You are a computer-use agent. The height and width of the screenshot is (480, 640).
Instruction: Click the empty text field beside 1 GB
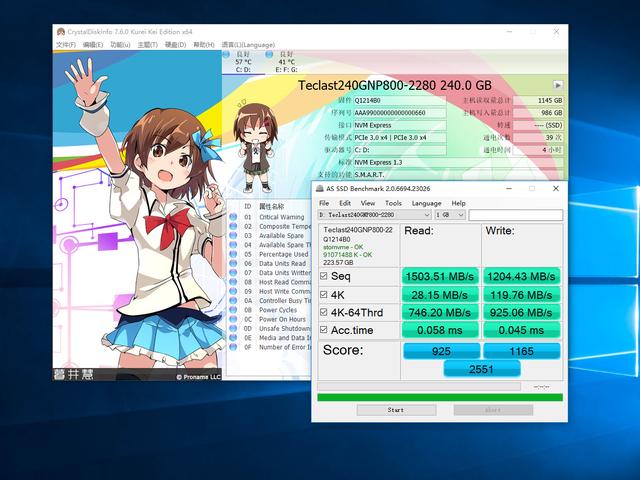coord(517,215)
